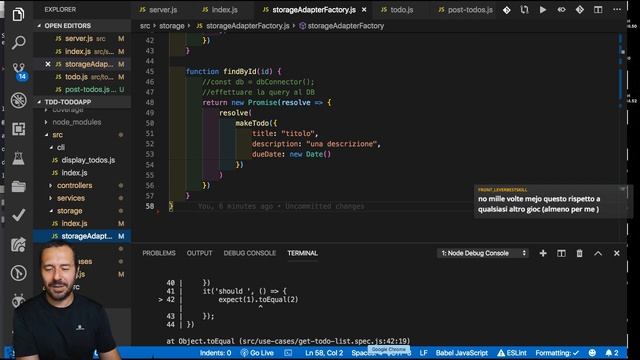
Task: Maximize the panel with up chevron
Action: pos(598,253)
